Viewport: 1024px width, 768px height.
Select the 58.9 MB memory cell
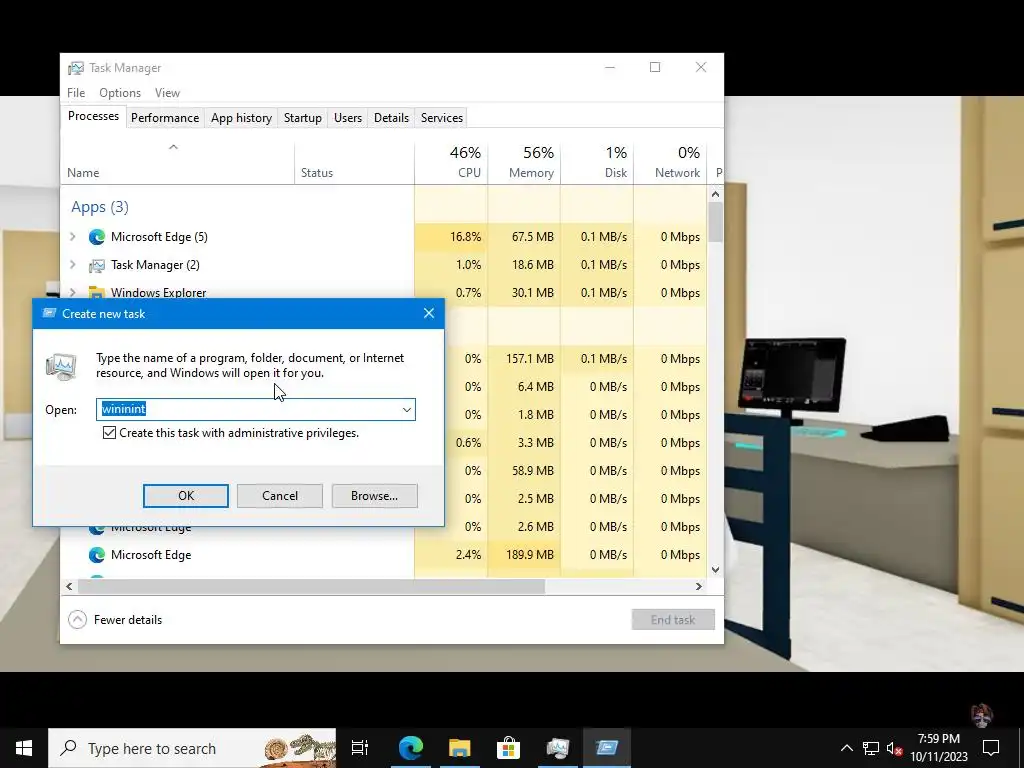(x=524, y=471)
